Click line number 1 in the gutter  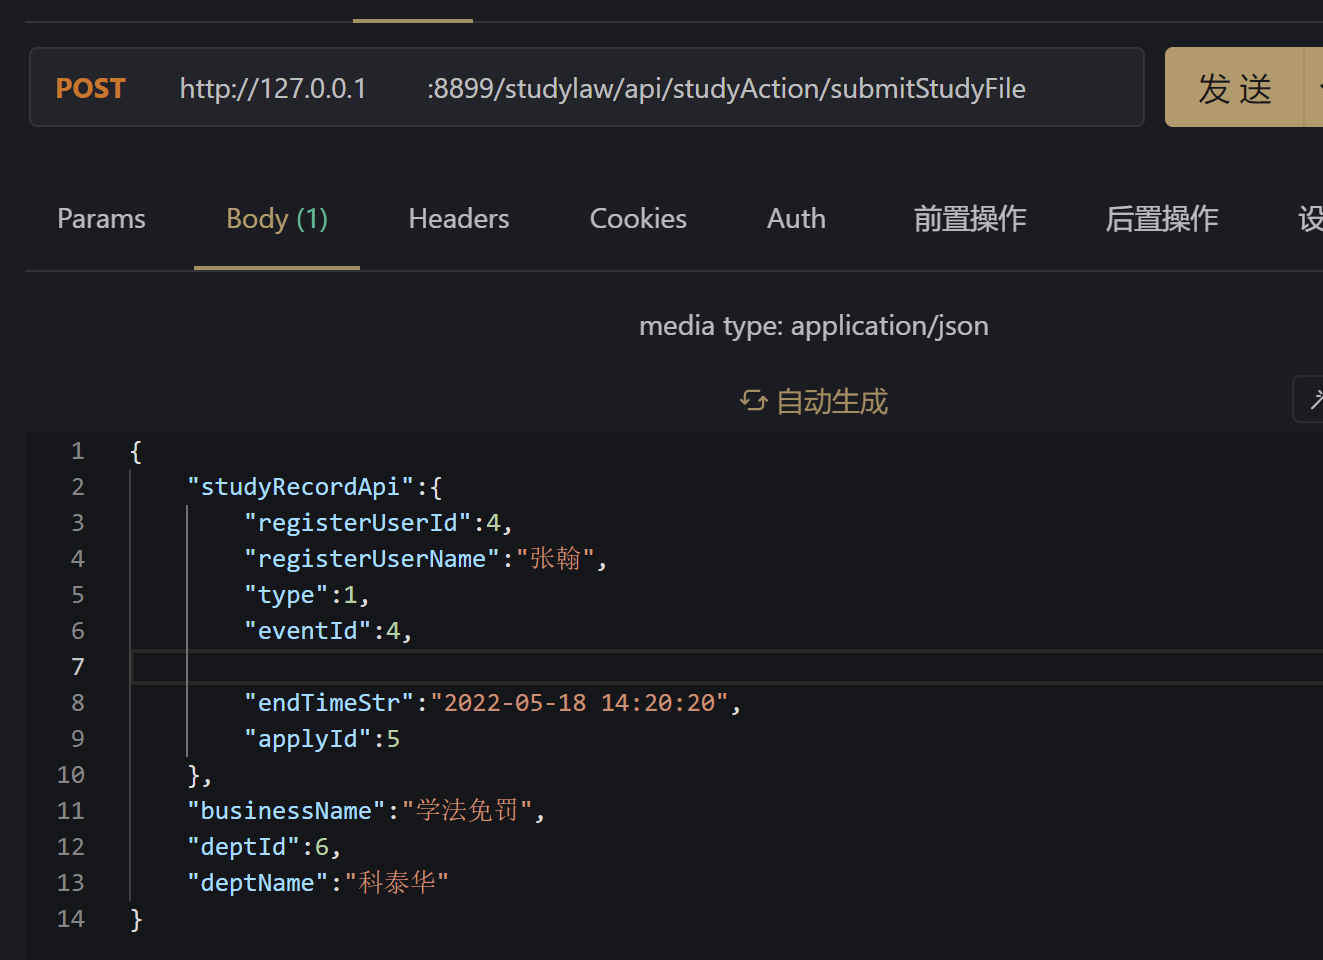tap(77, 451)
